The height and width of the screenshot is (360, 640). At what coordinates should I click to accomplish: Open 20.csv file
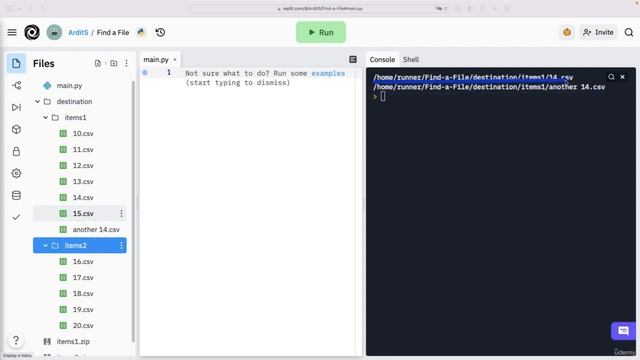tap(83, 325)
